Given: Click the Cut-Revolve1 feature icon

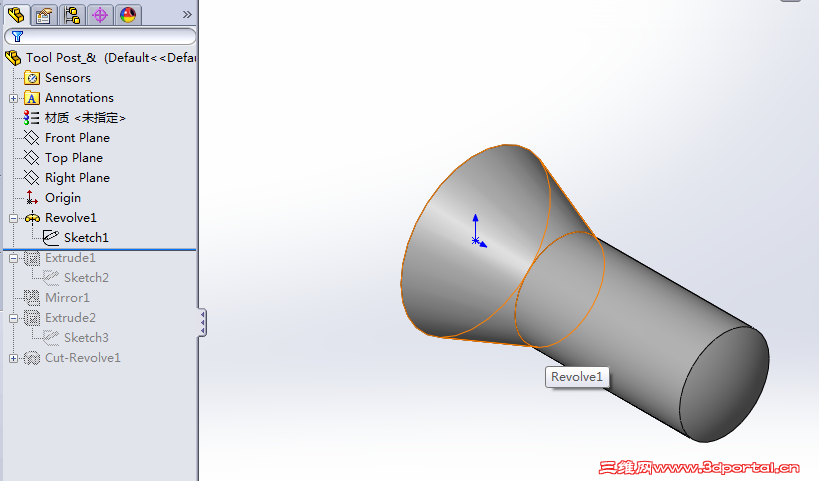Looking at the screenshot, I should (x=32, y=358).
